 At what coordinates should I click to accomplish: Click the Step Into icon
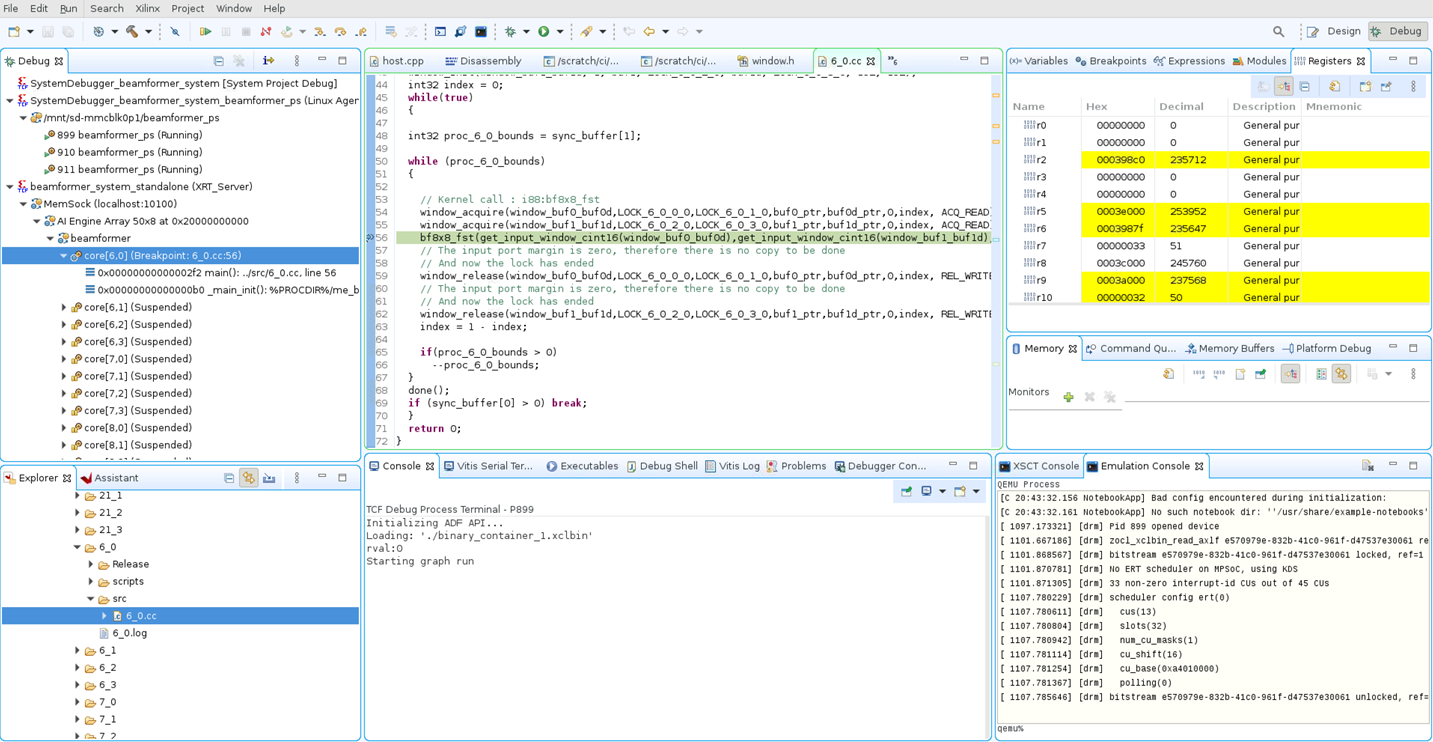[319, 32]
